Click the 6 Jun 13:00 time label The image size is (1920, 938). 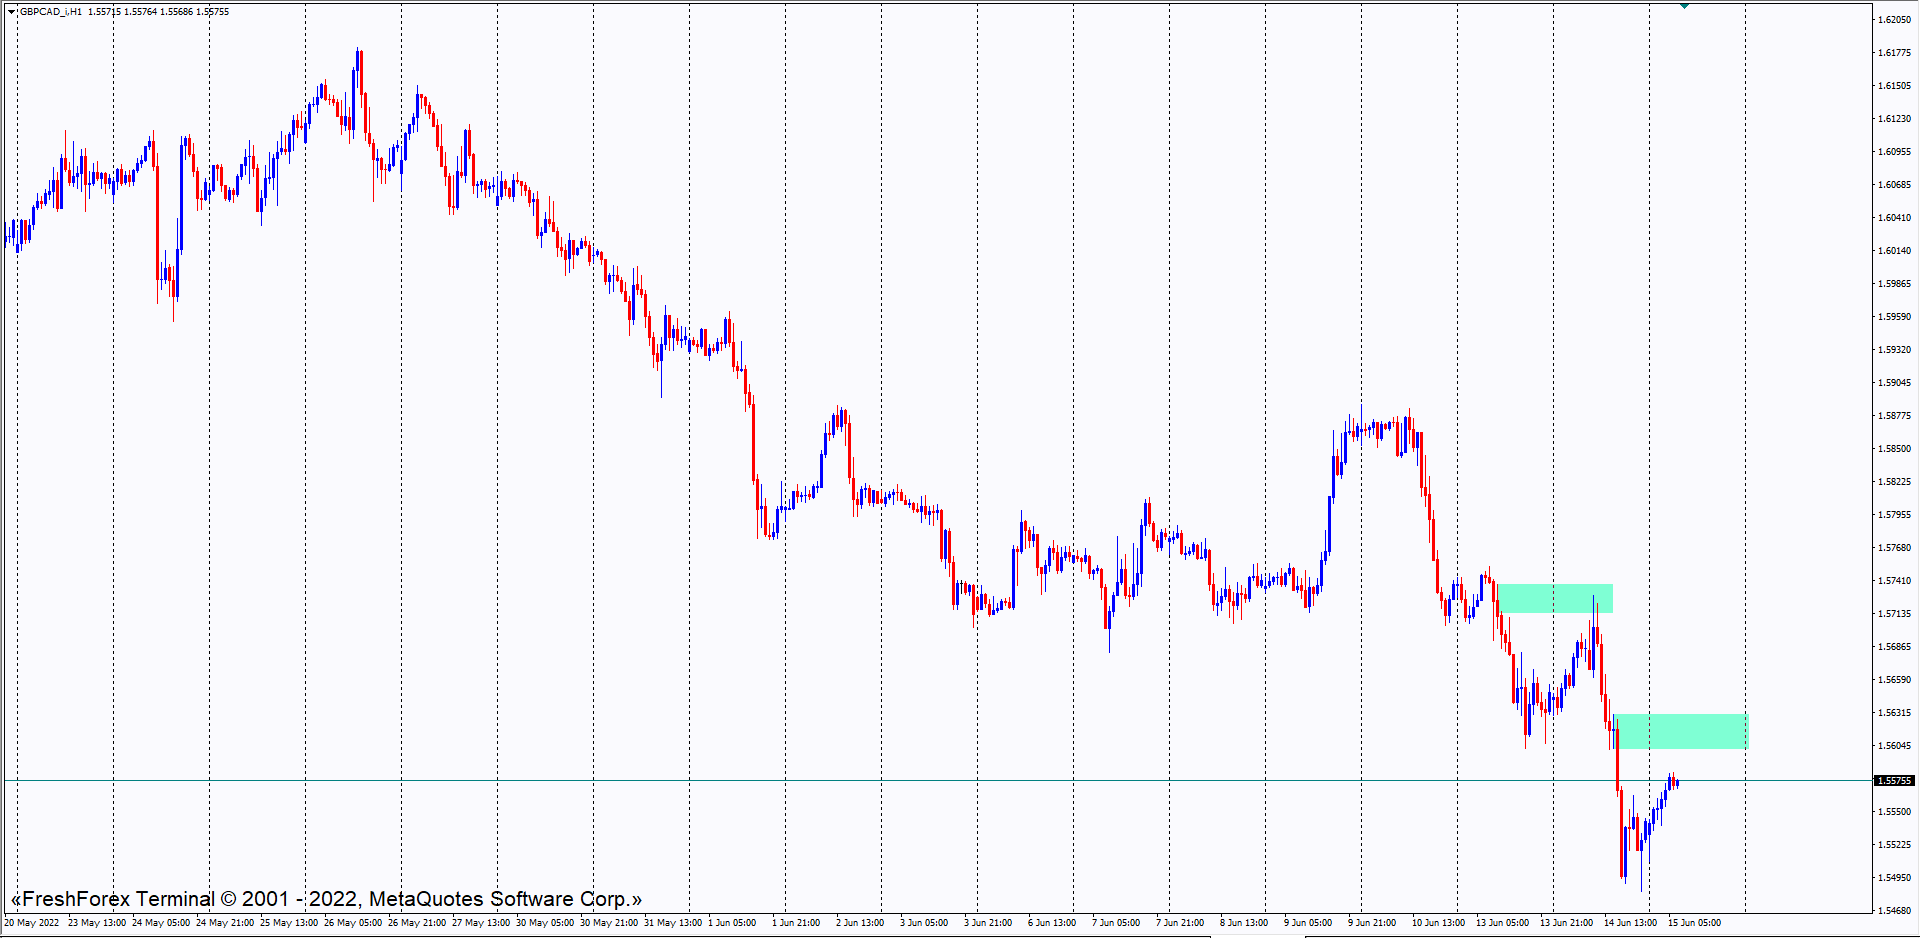point(1052,923)
